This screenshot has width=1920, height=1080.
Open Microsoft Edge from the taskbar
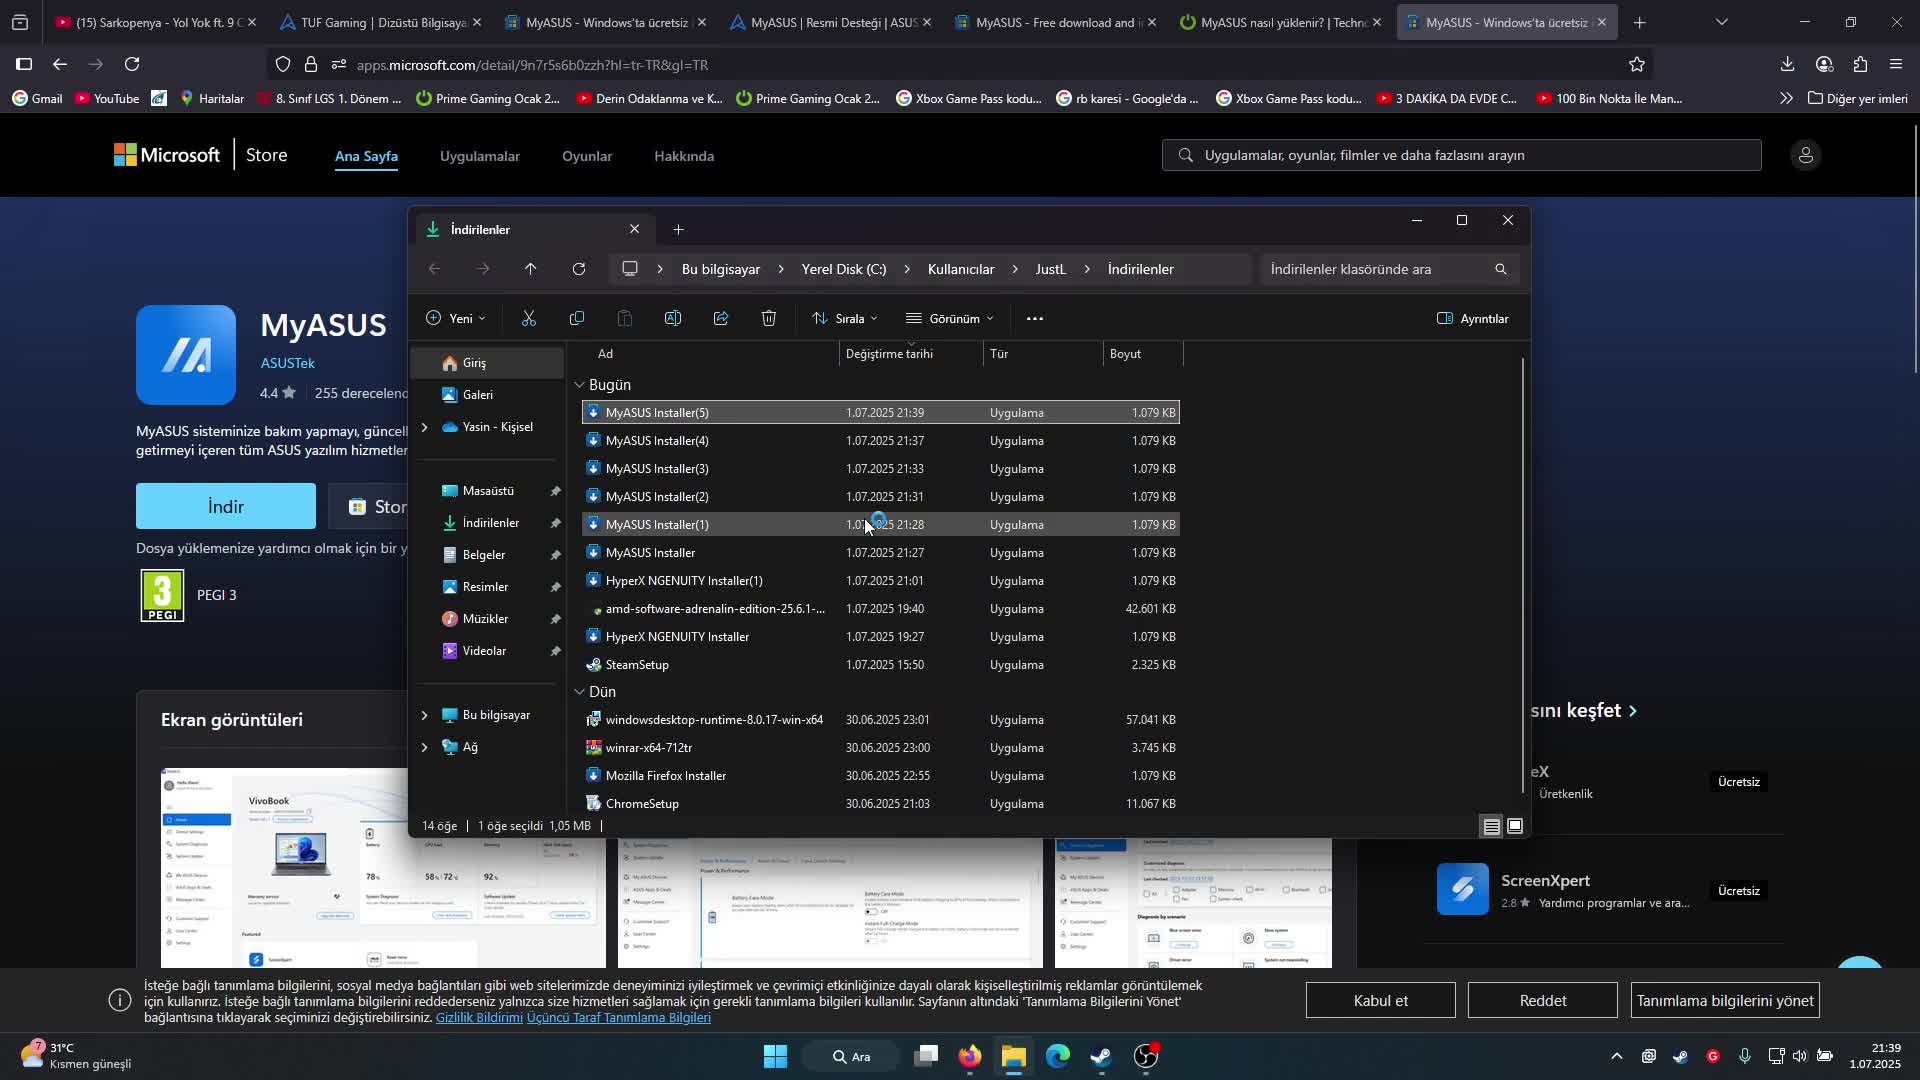(1058, 1056)
